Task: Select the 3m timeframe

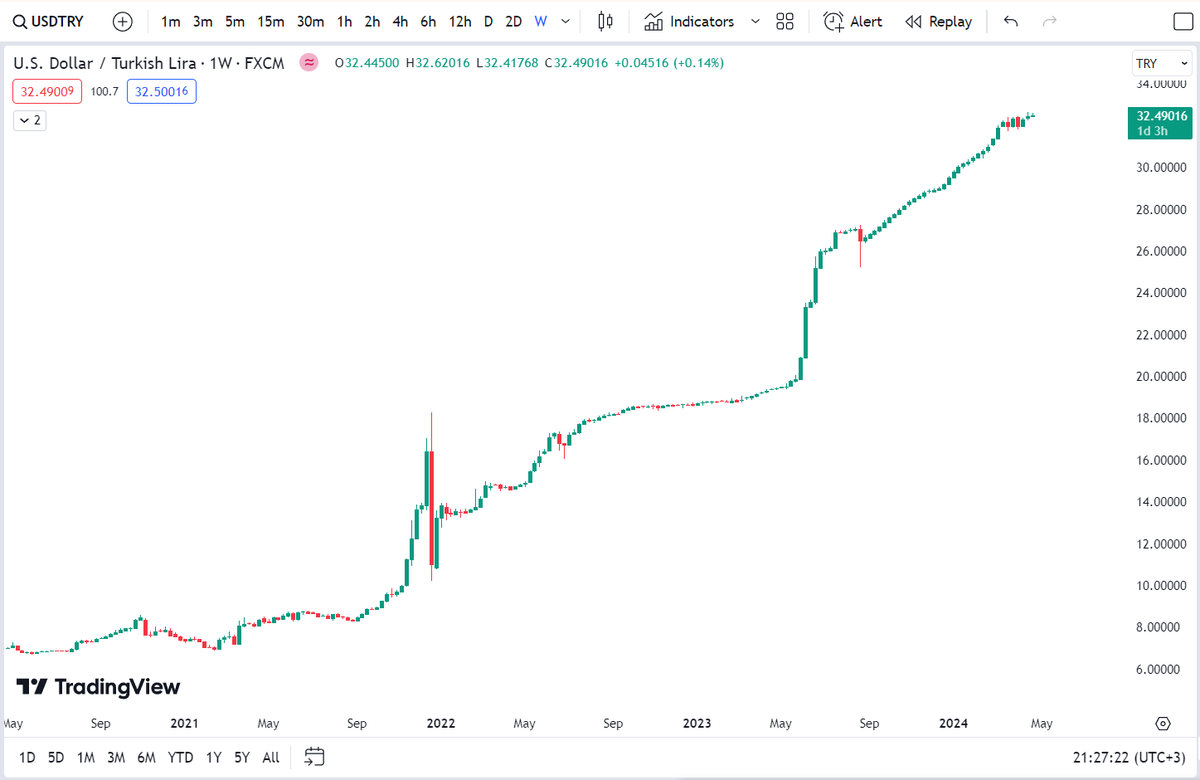Action: [203, 21]
